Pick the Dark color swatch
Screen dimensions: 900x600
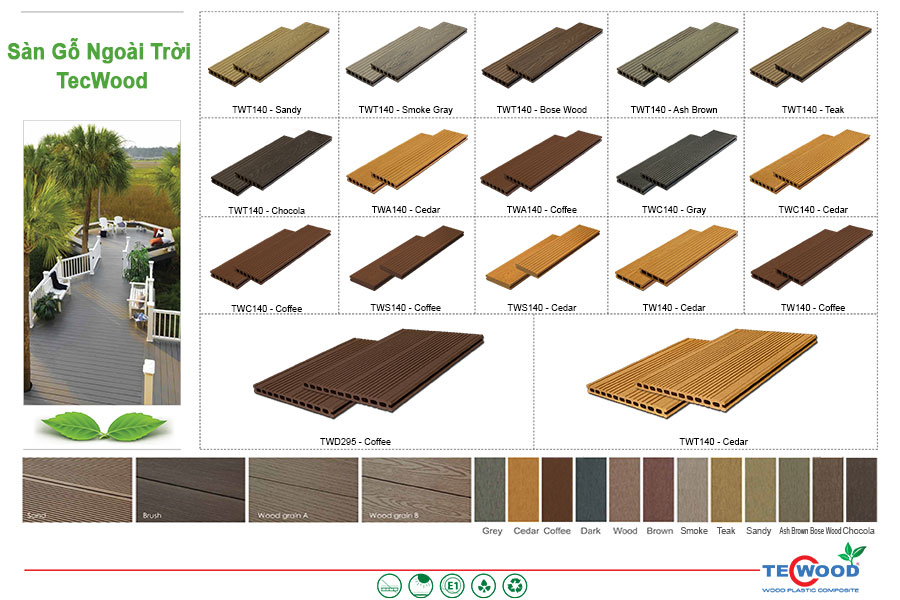[x=591, y=490]
